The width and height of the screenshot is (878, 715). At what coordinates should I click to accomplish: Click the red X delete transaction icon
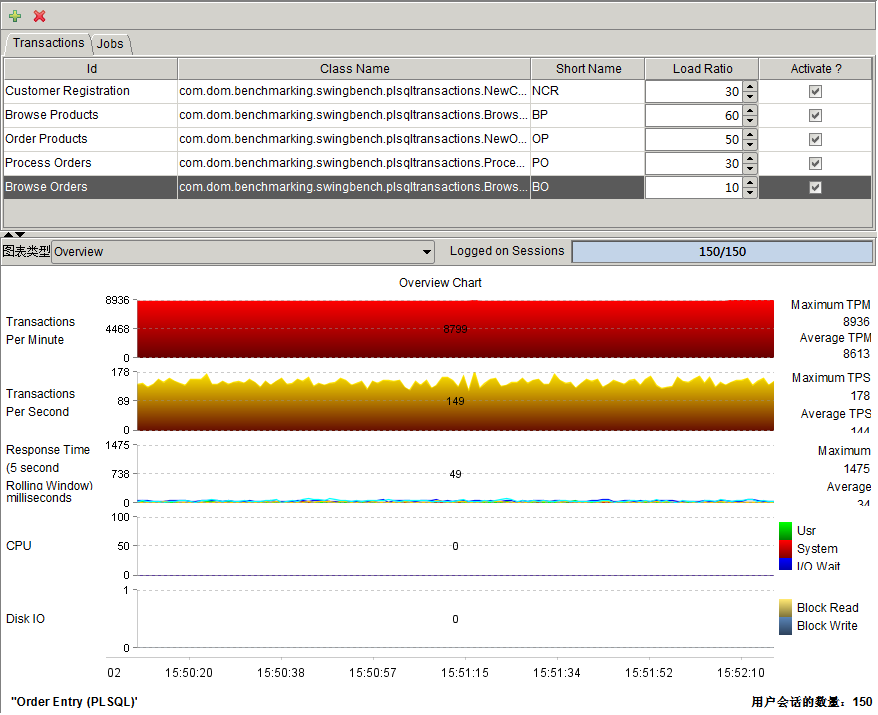pos(40,16)
